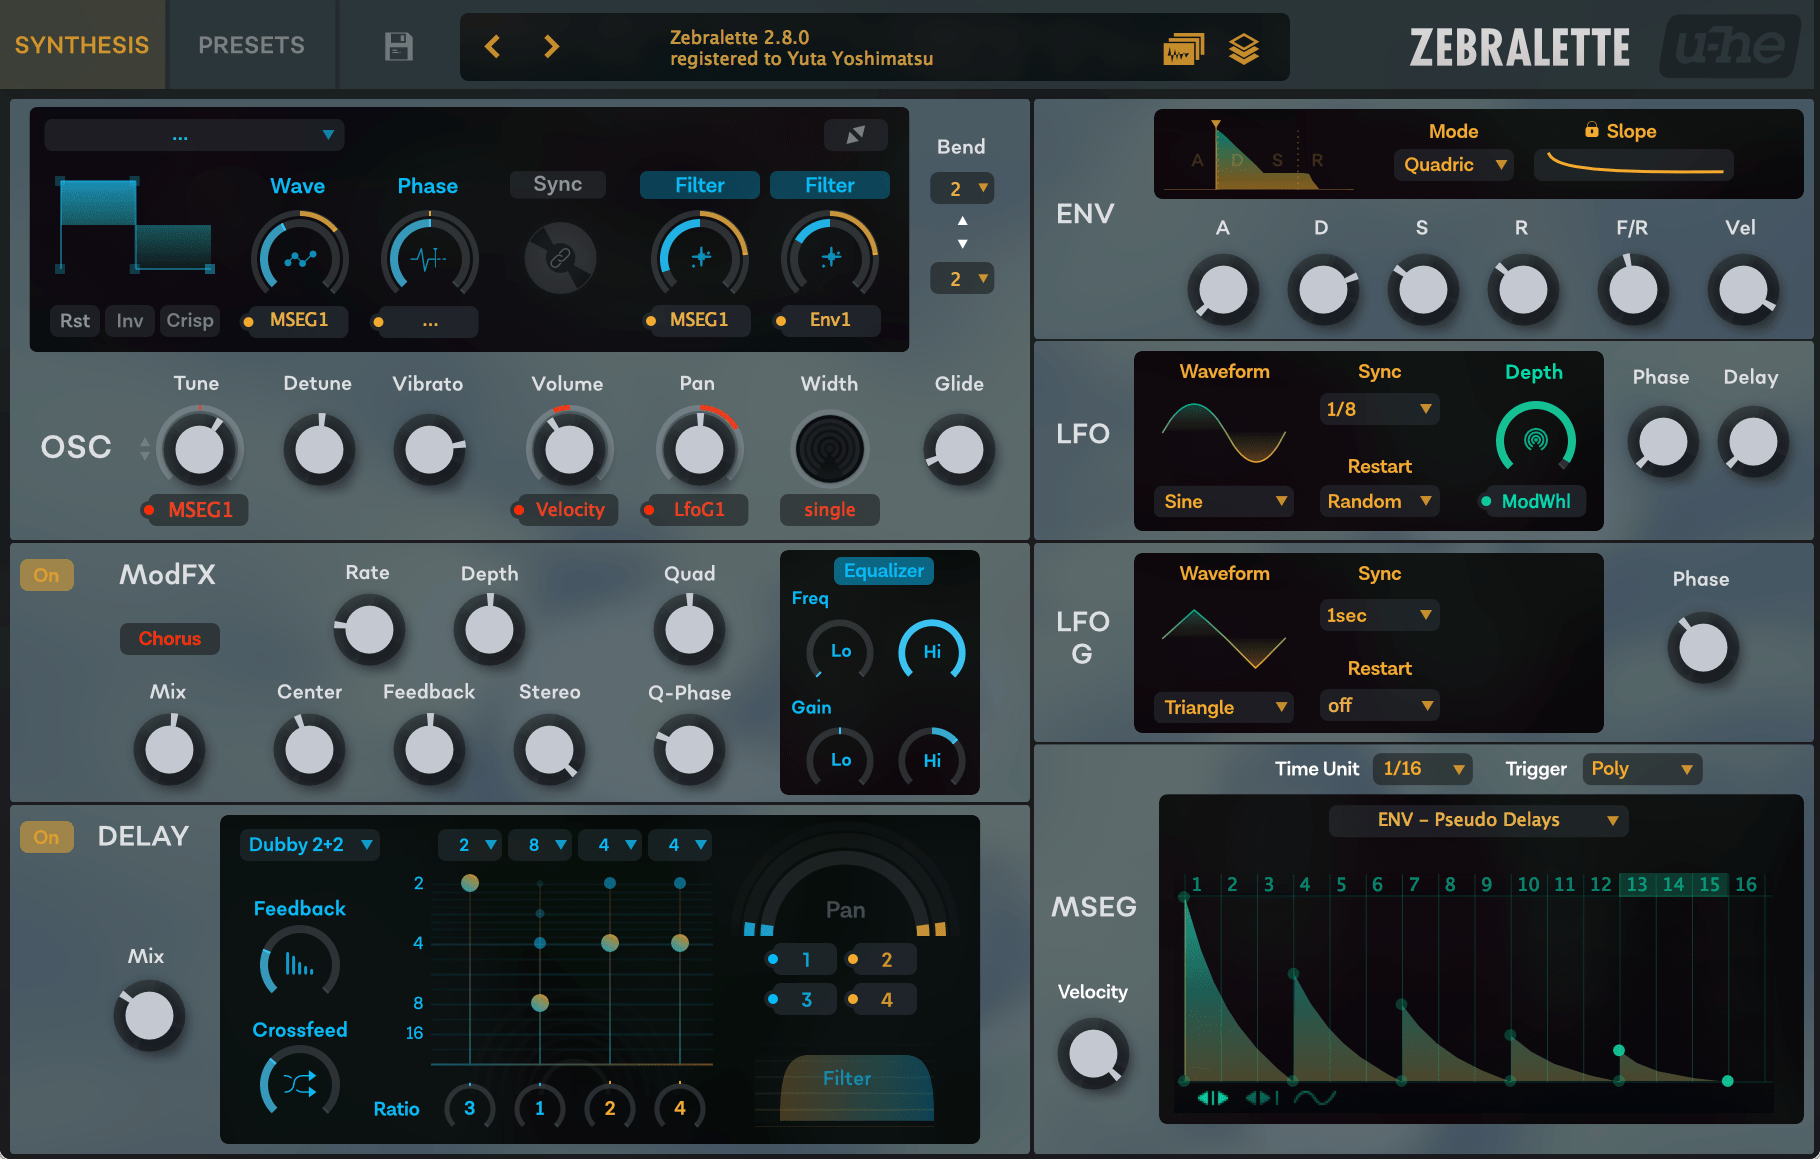Toggle the ModFX On switch
Image resolution: width=1820 pixels, height=1159 pixels.
(x=47, y=575)
